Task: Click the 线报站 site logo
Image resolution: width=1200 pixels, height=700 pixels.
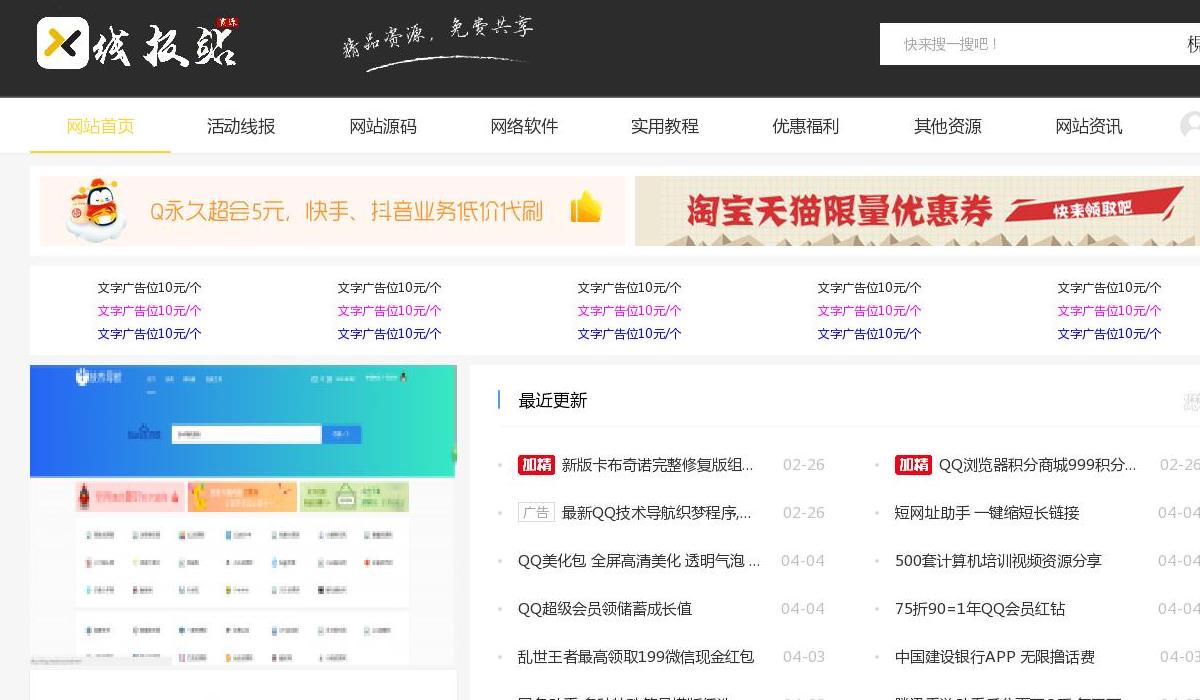Action: [x=137, y=43]
